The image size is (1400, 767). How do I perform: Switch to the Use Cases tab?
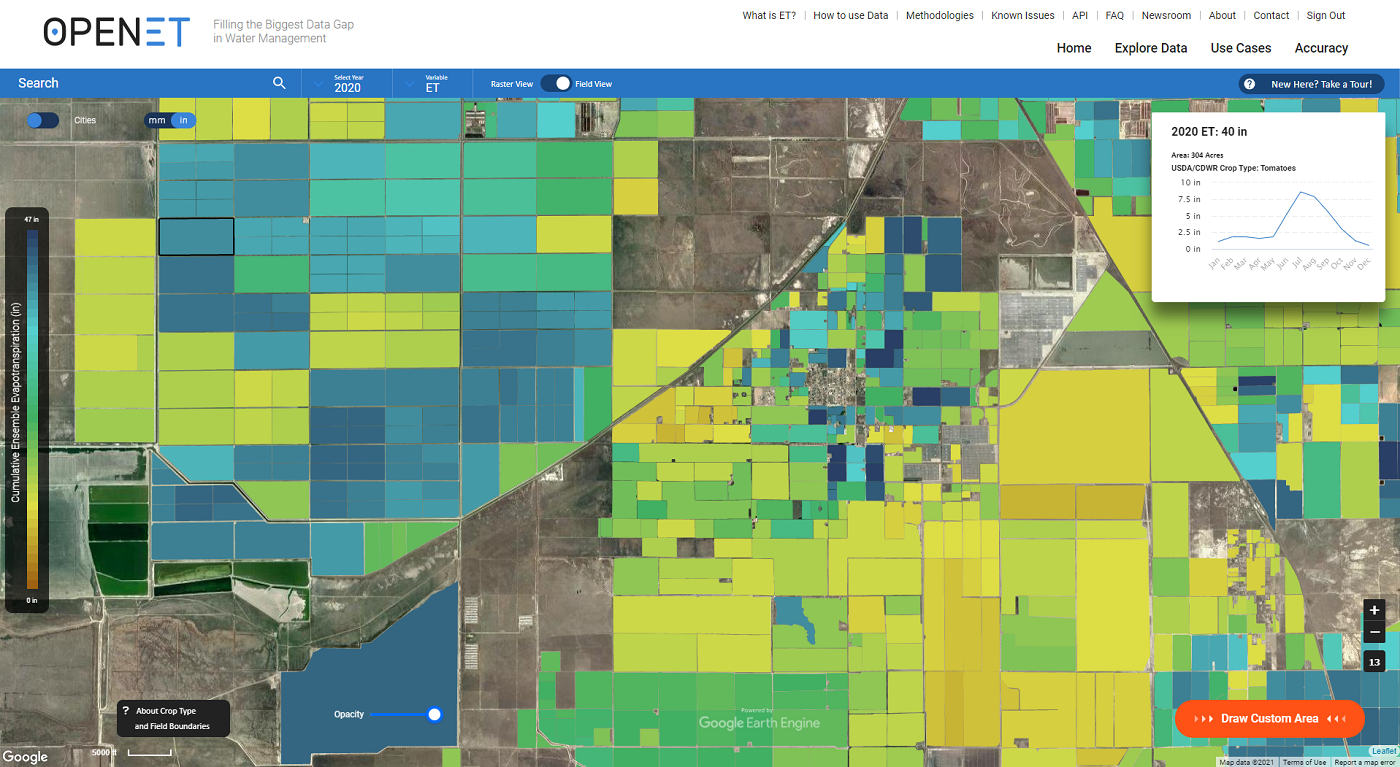1240,48
